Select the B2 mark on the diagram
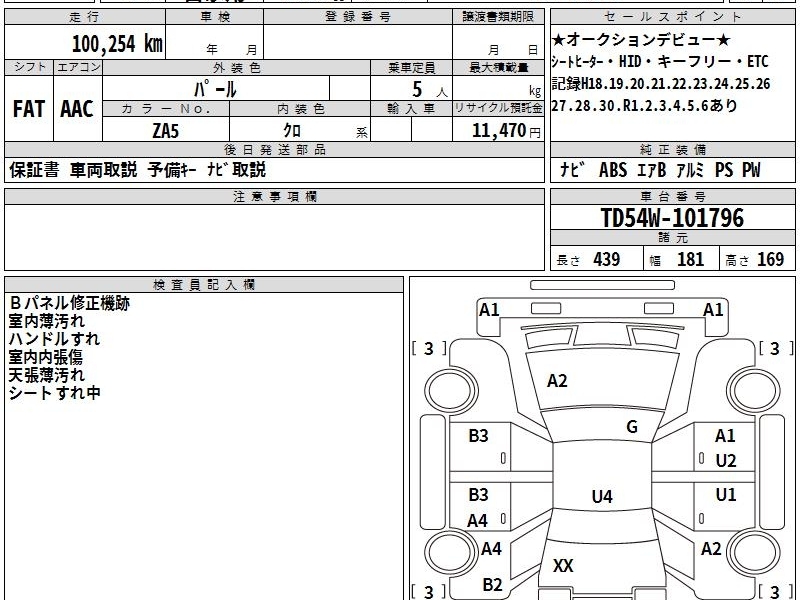The height and width of the screenshot is (600, 800). point(492,584)
